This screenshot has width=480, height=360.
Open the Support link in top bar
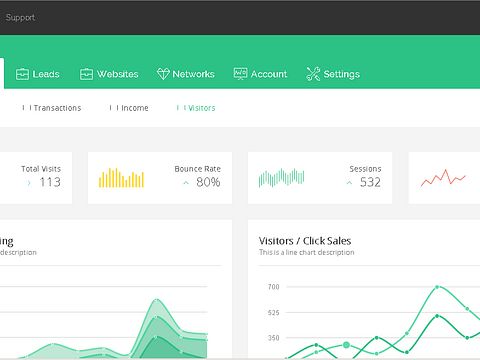(x=20, y=17)
